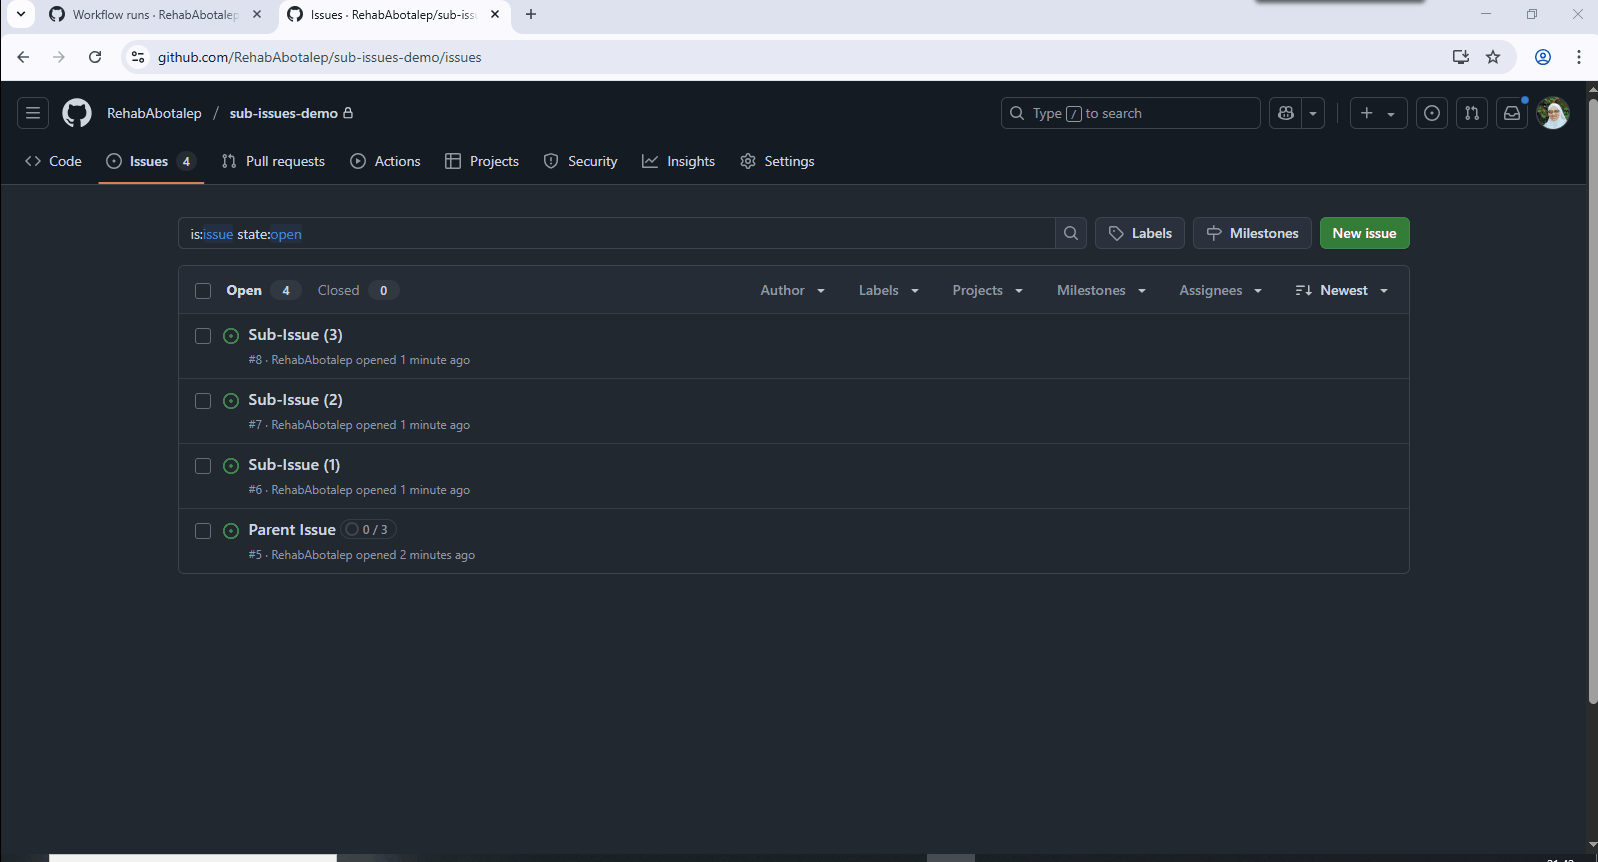Image resolution: width=1598 pixels, height=862 pixels.
Task: Open the GitHub hamburger navigation menu
Action: (x=33, y=113)
